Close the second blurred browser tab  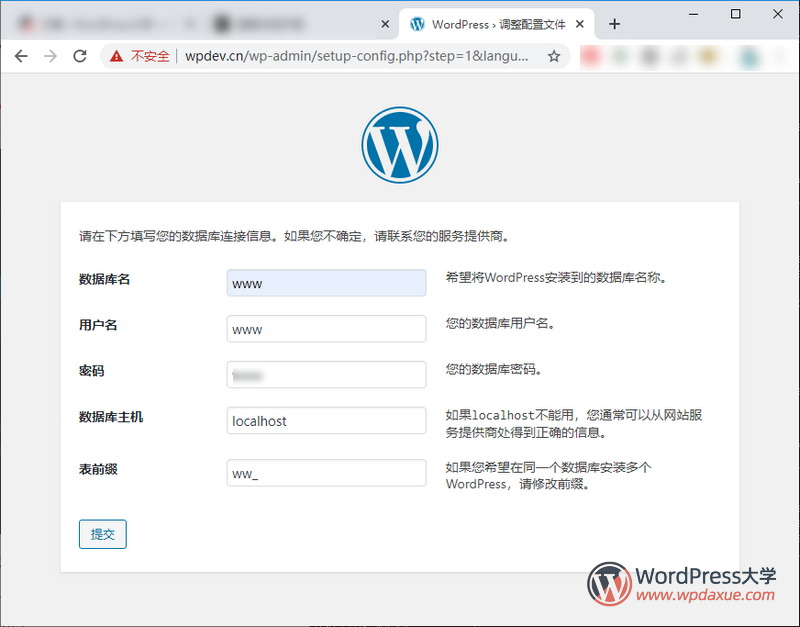coord(384,24)
